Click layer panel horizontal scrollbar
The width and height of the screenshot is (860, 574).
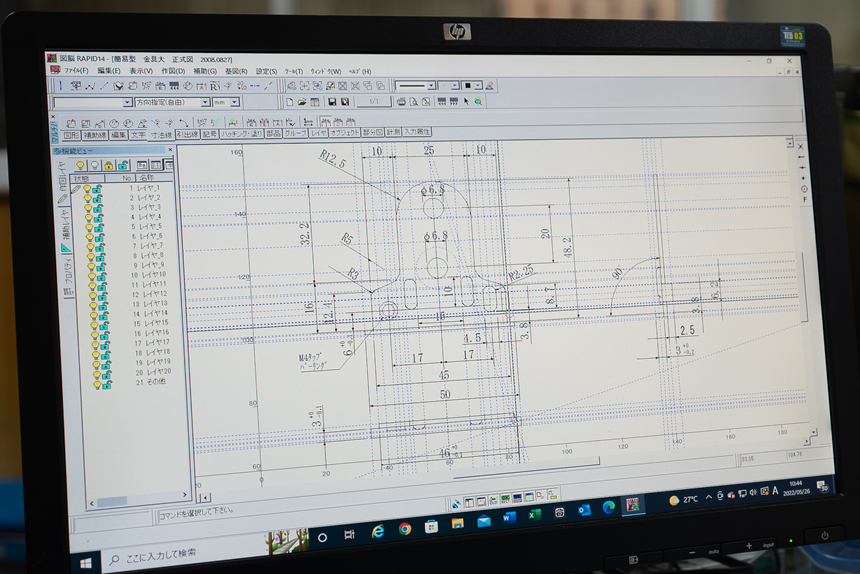(x=138, y=499)
